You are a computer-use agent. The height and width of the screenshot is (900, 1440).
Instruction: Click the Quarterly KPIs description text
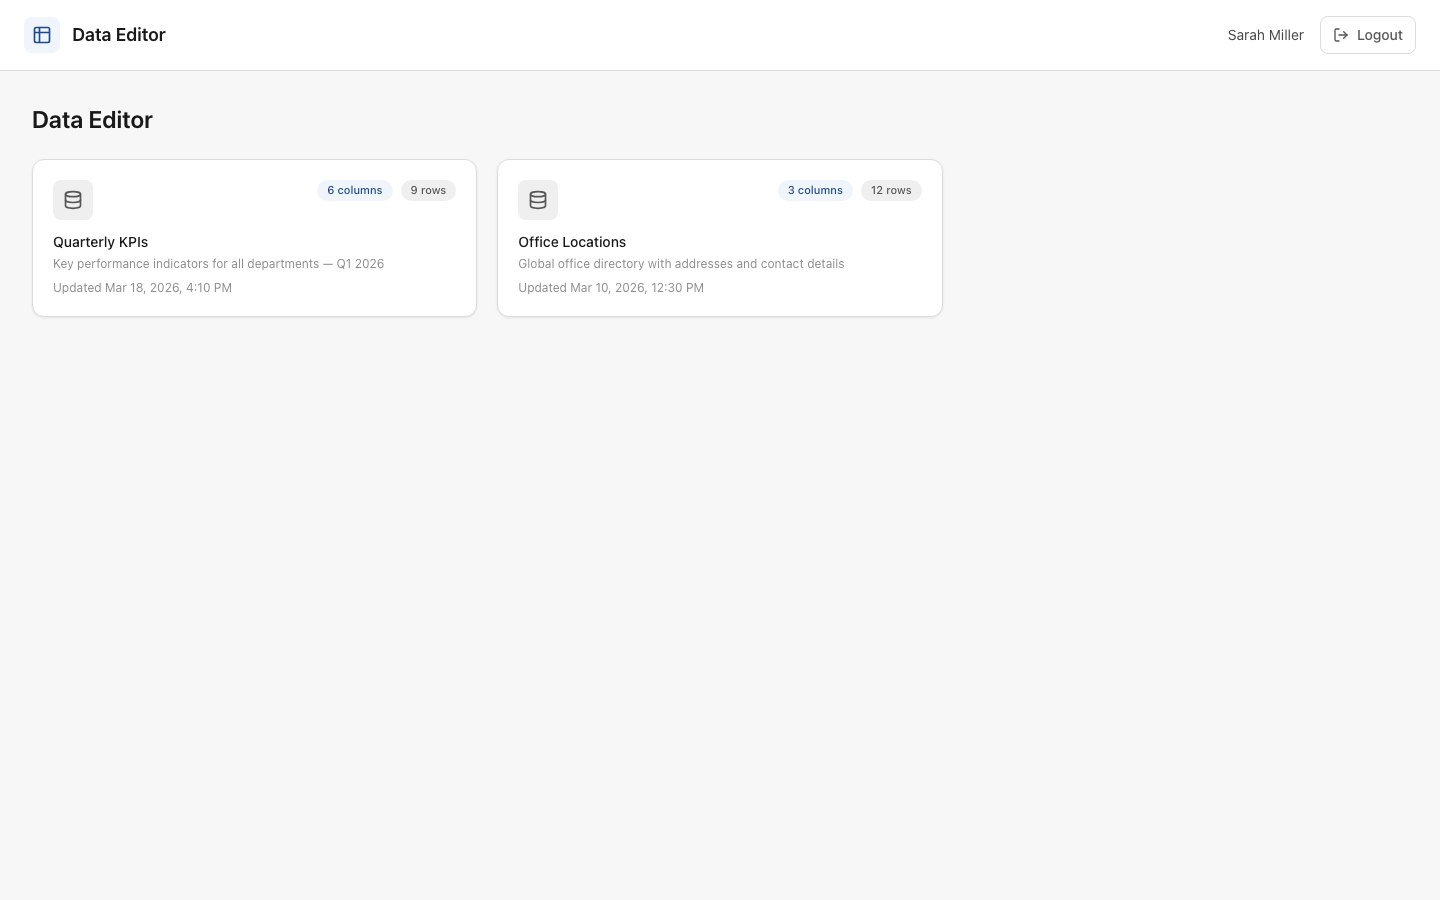click(x=218, y=263)
